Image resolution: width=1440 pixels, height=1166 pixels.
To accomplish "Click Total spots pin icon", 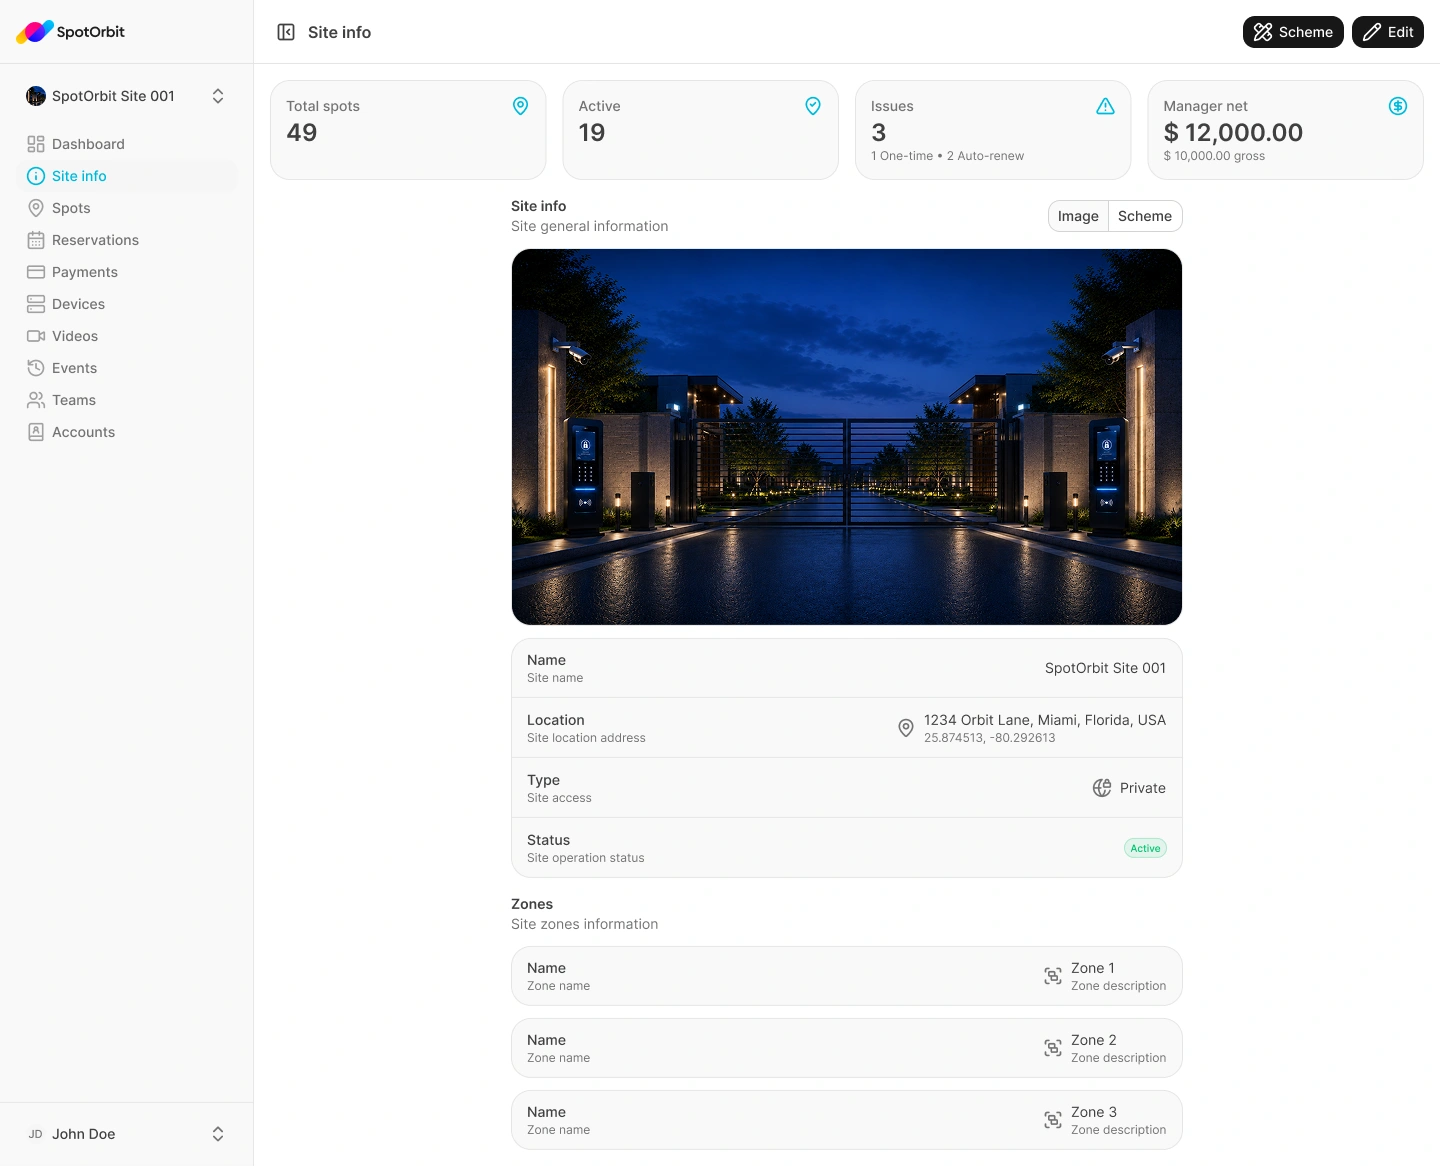I will tap(520, 106).
